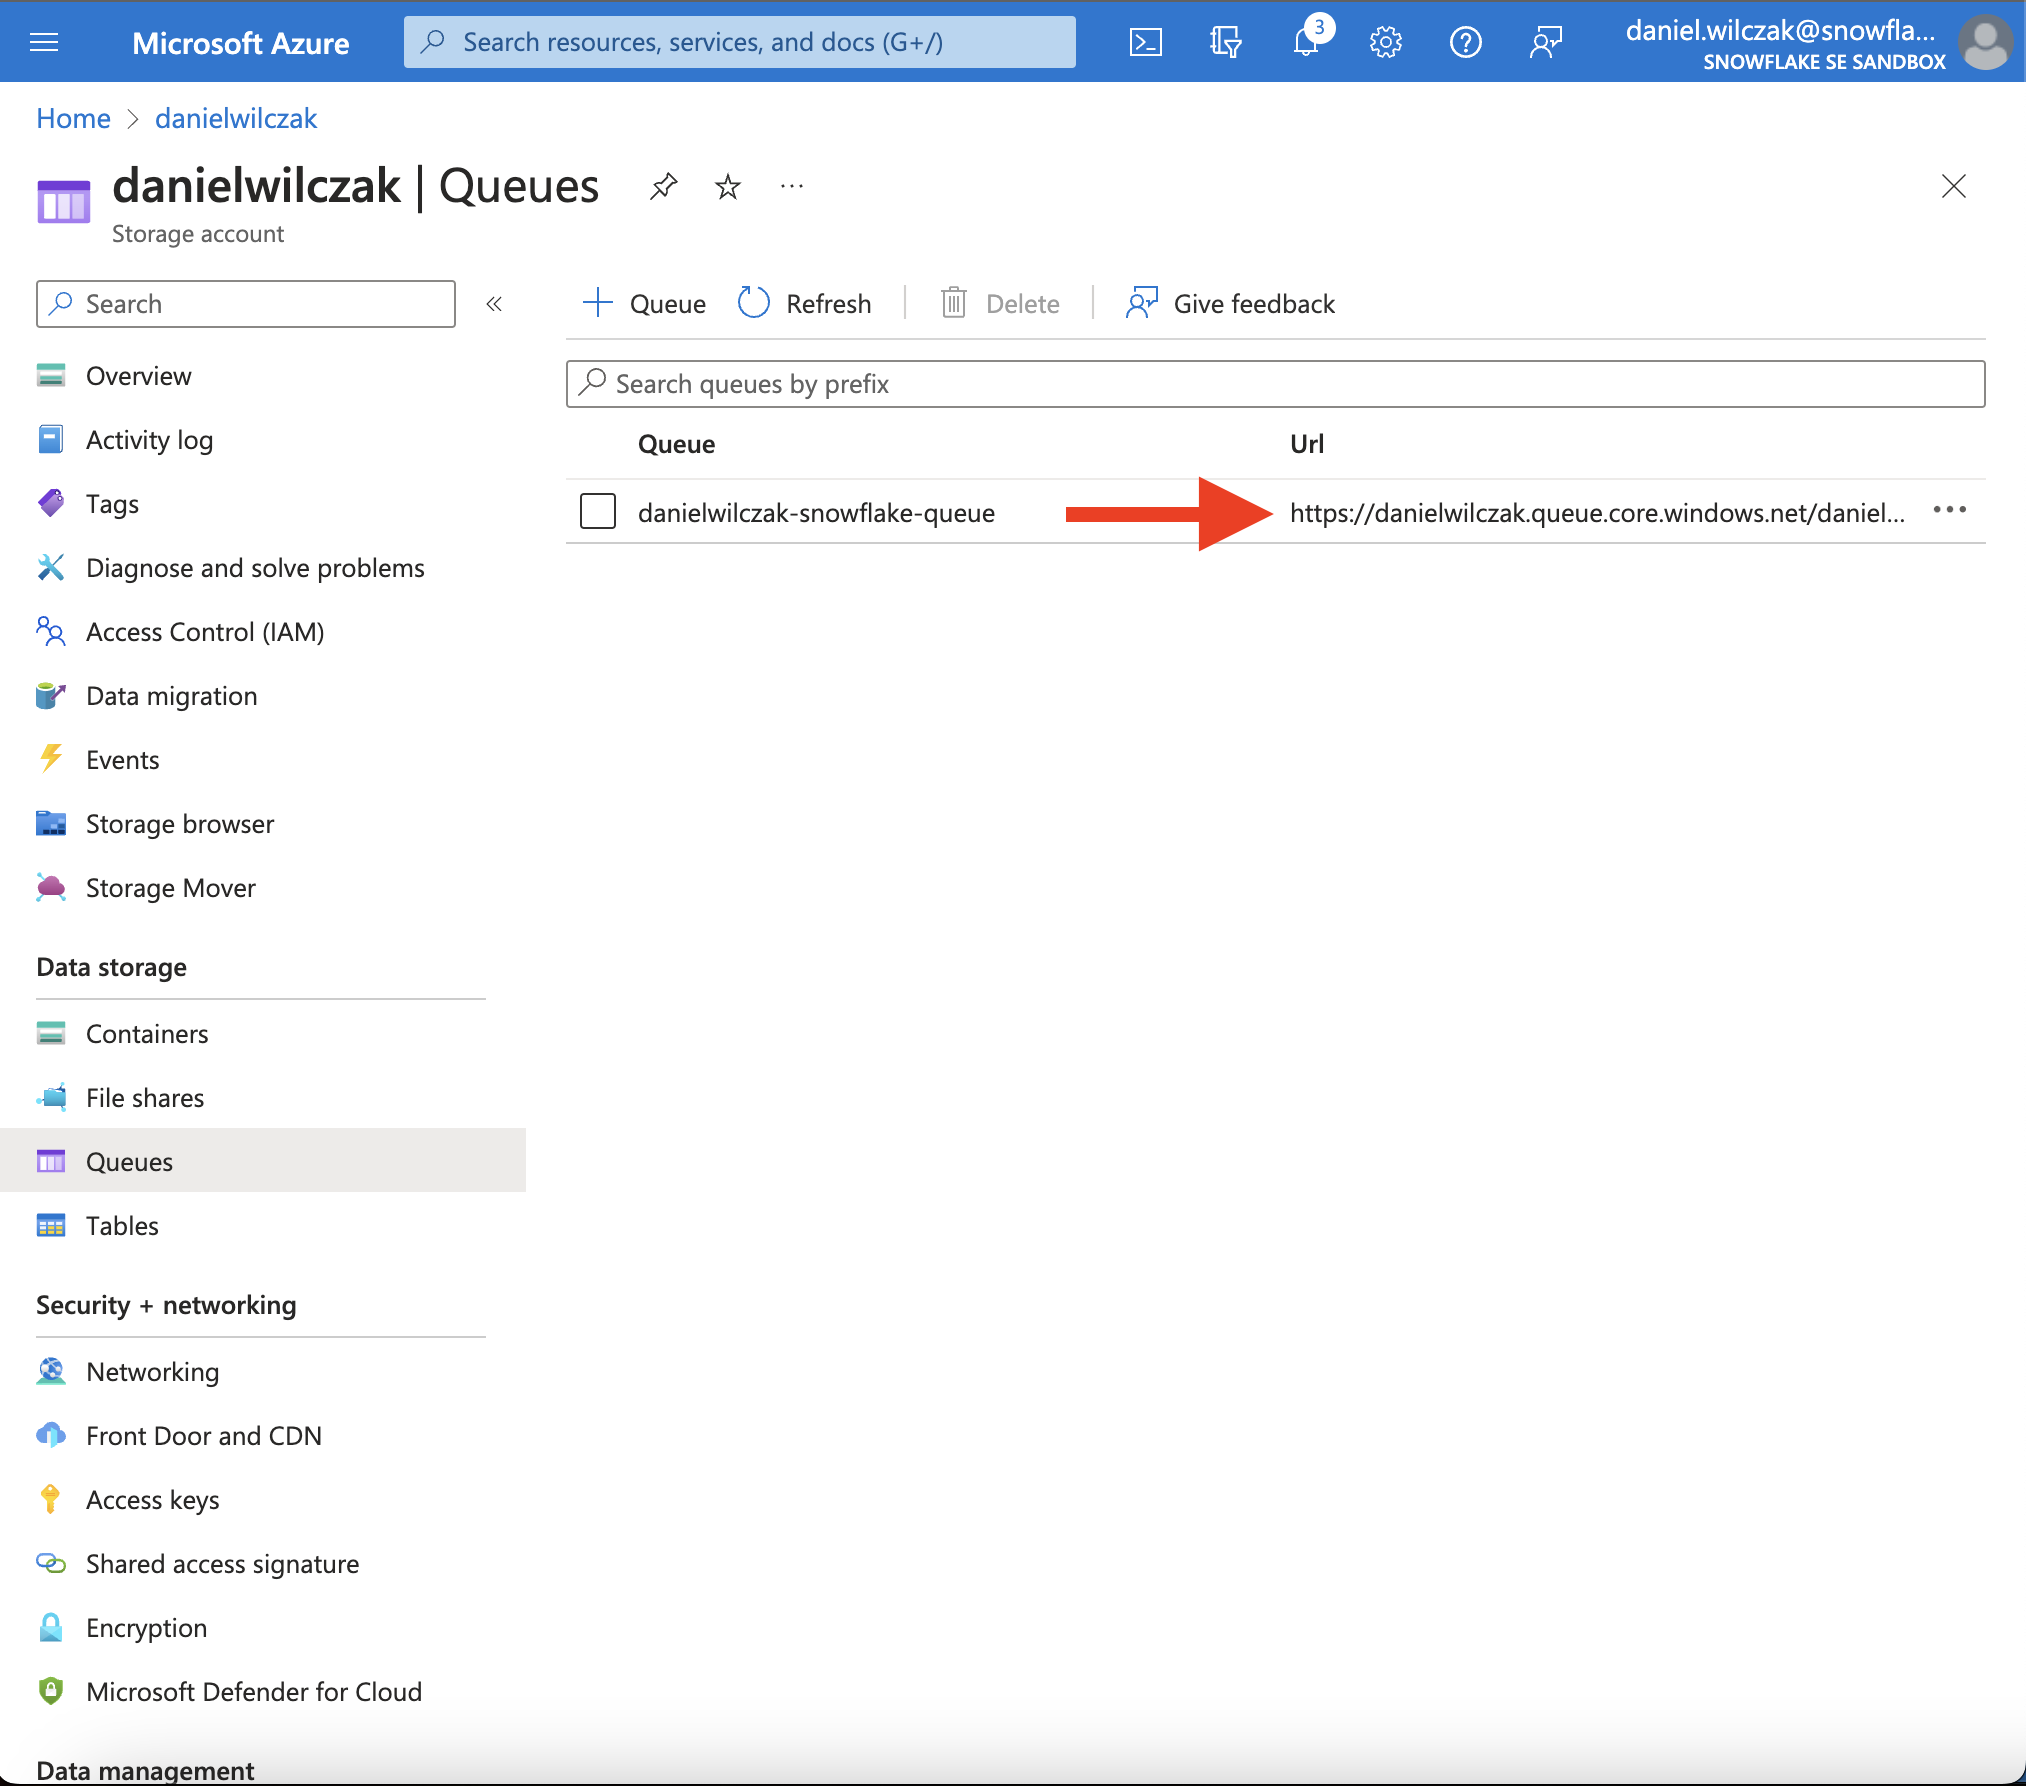Click the queue Url text

tap(1597, 512)
